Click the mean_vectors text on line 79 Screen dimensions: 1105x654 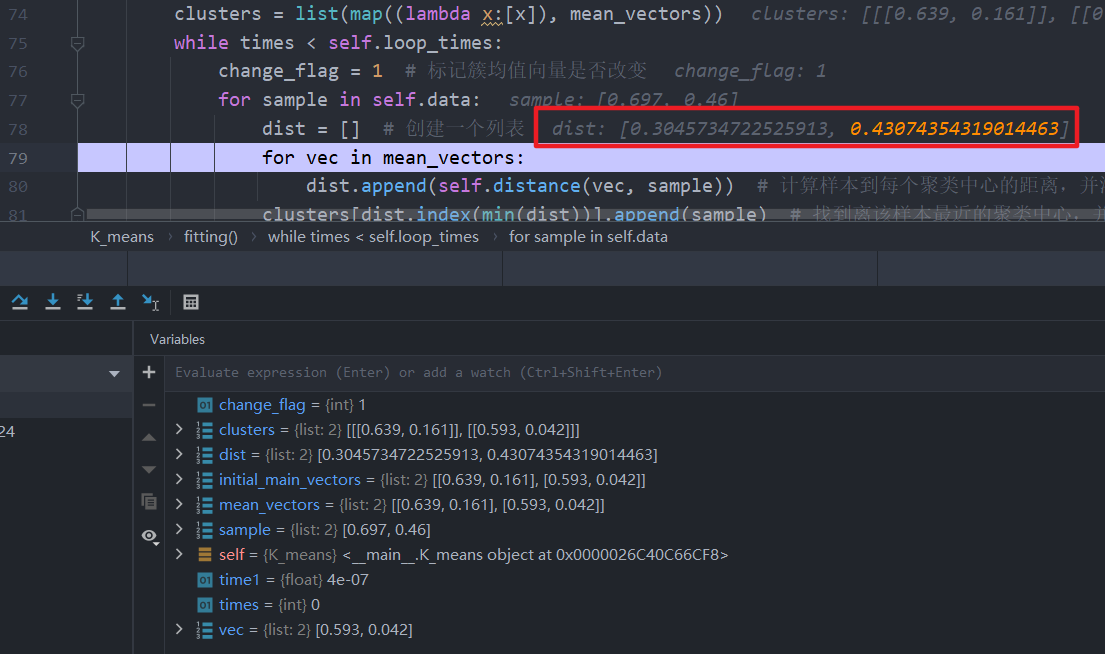click(x=449, y=158)
